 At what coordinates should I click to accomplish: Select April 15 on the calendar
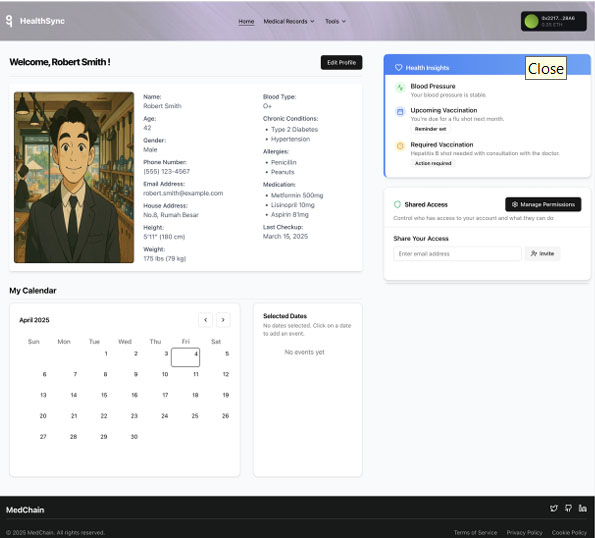[x=104, y=395]
